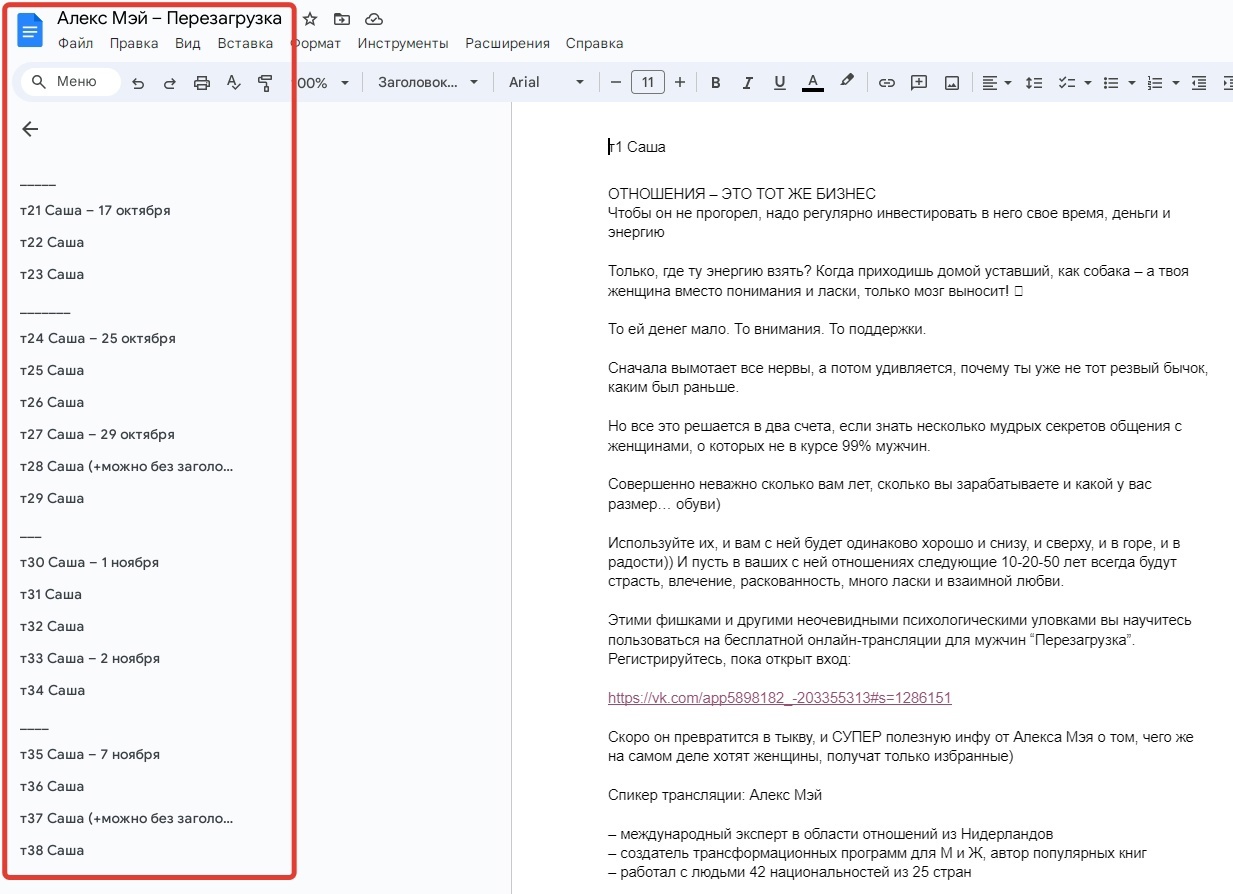The height and width of the screenshot is (894, 1233).
Task: Toggle underline formatting
Action: [780, 83]
